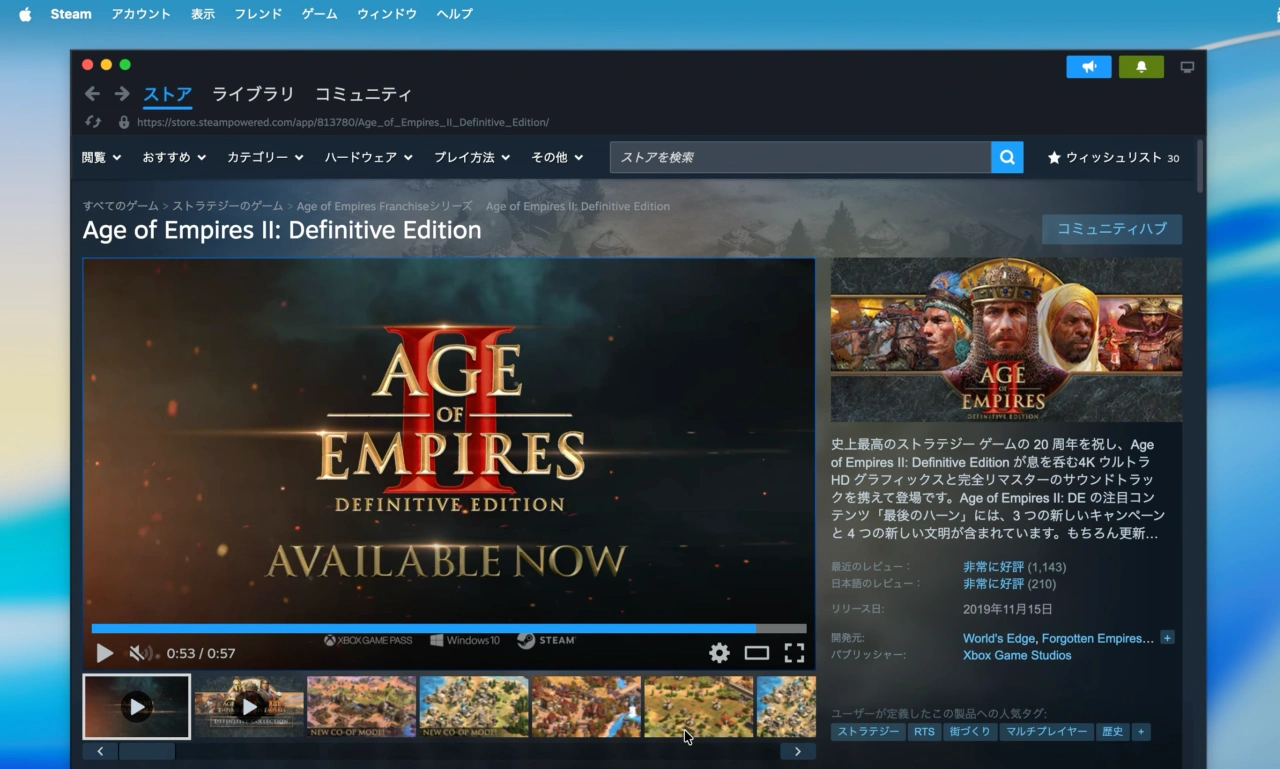Click the page vertical scrollbar

[x=1200, y=166]
